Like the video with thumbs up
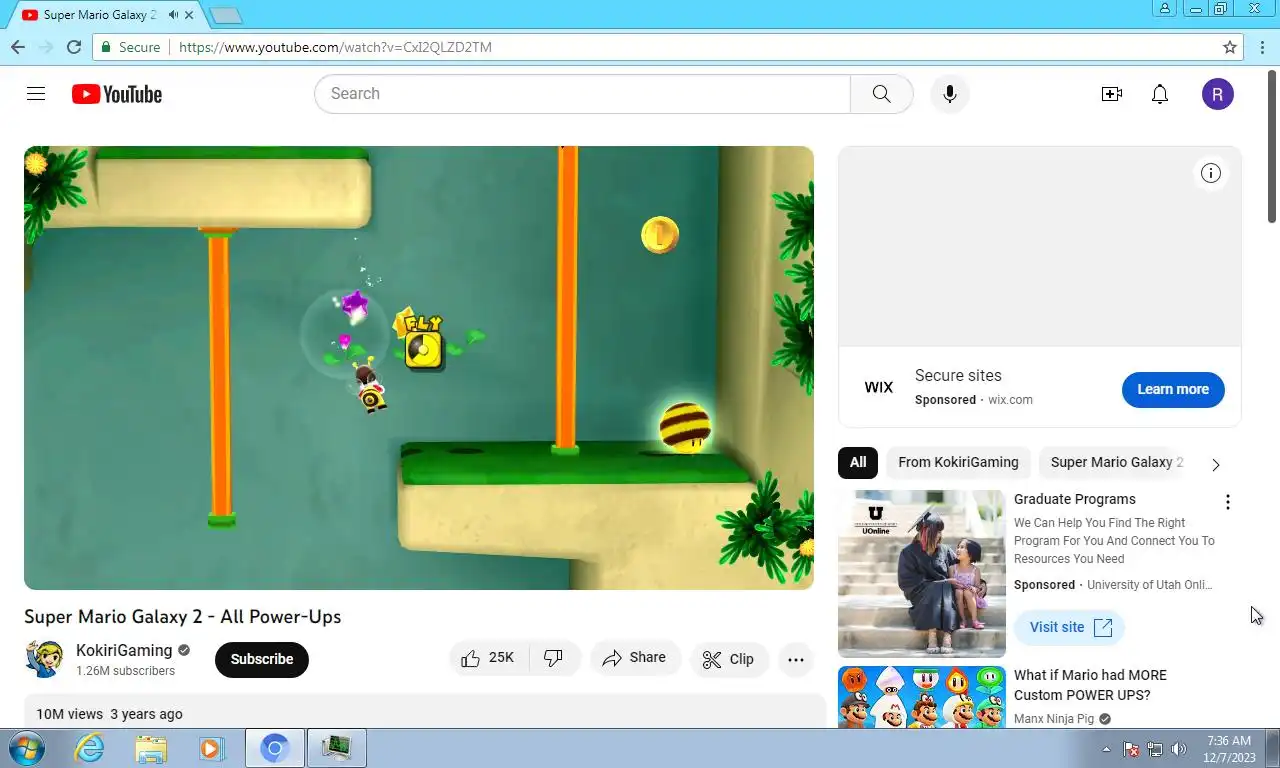The image size is (1280, 768). pos(488,658)
